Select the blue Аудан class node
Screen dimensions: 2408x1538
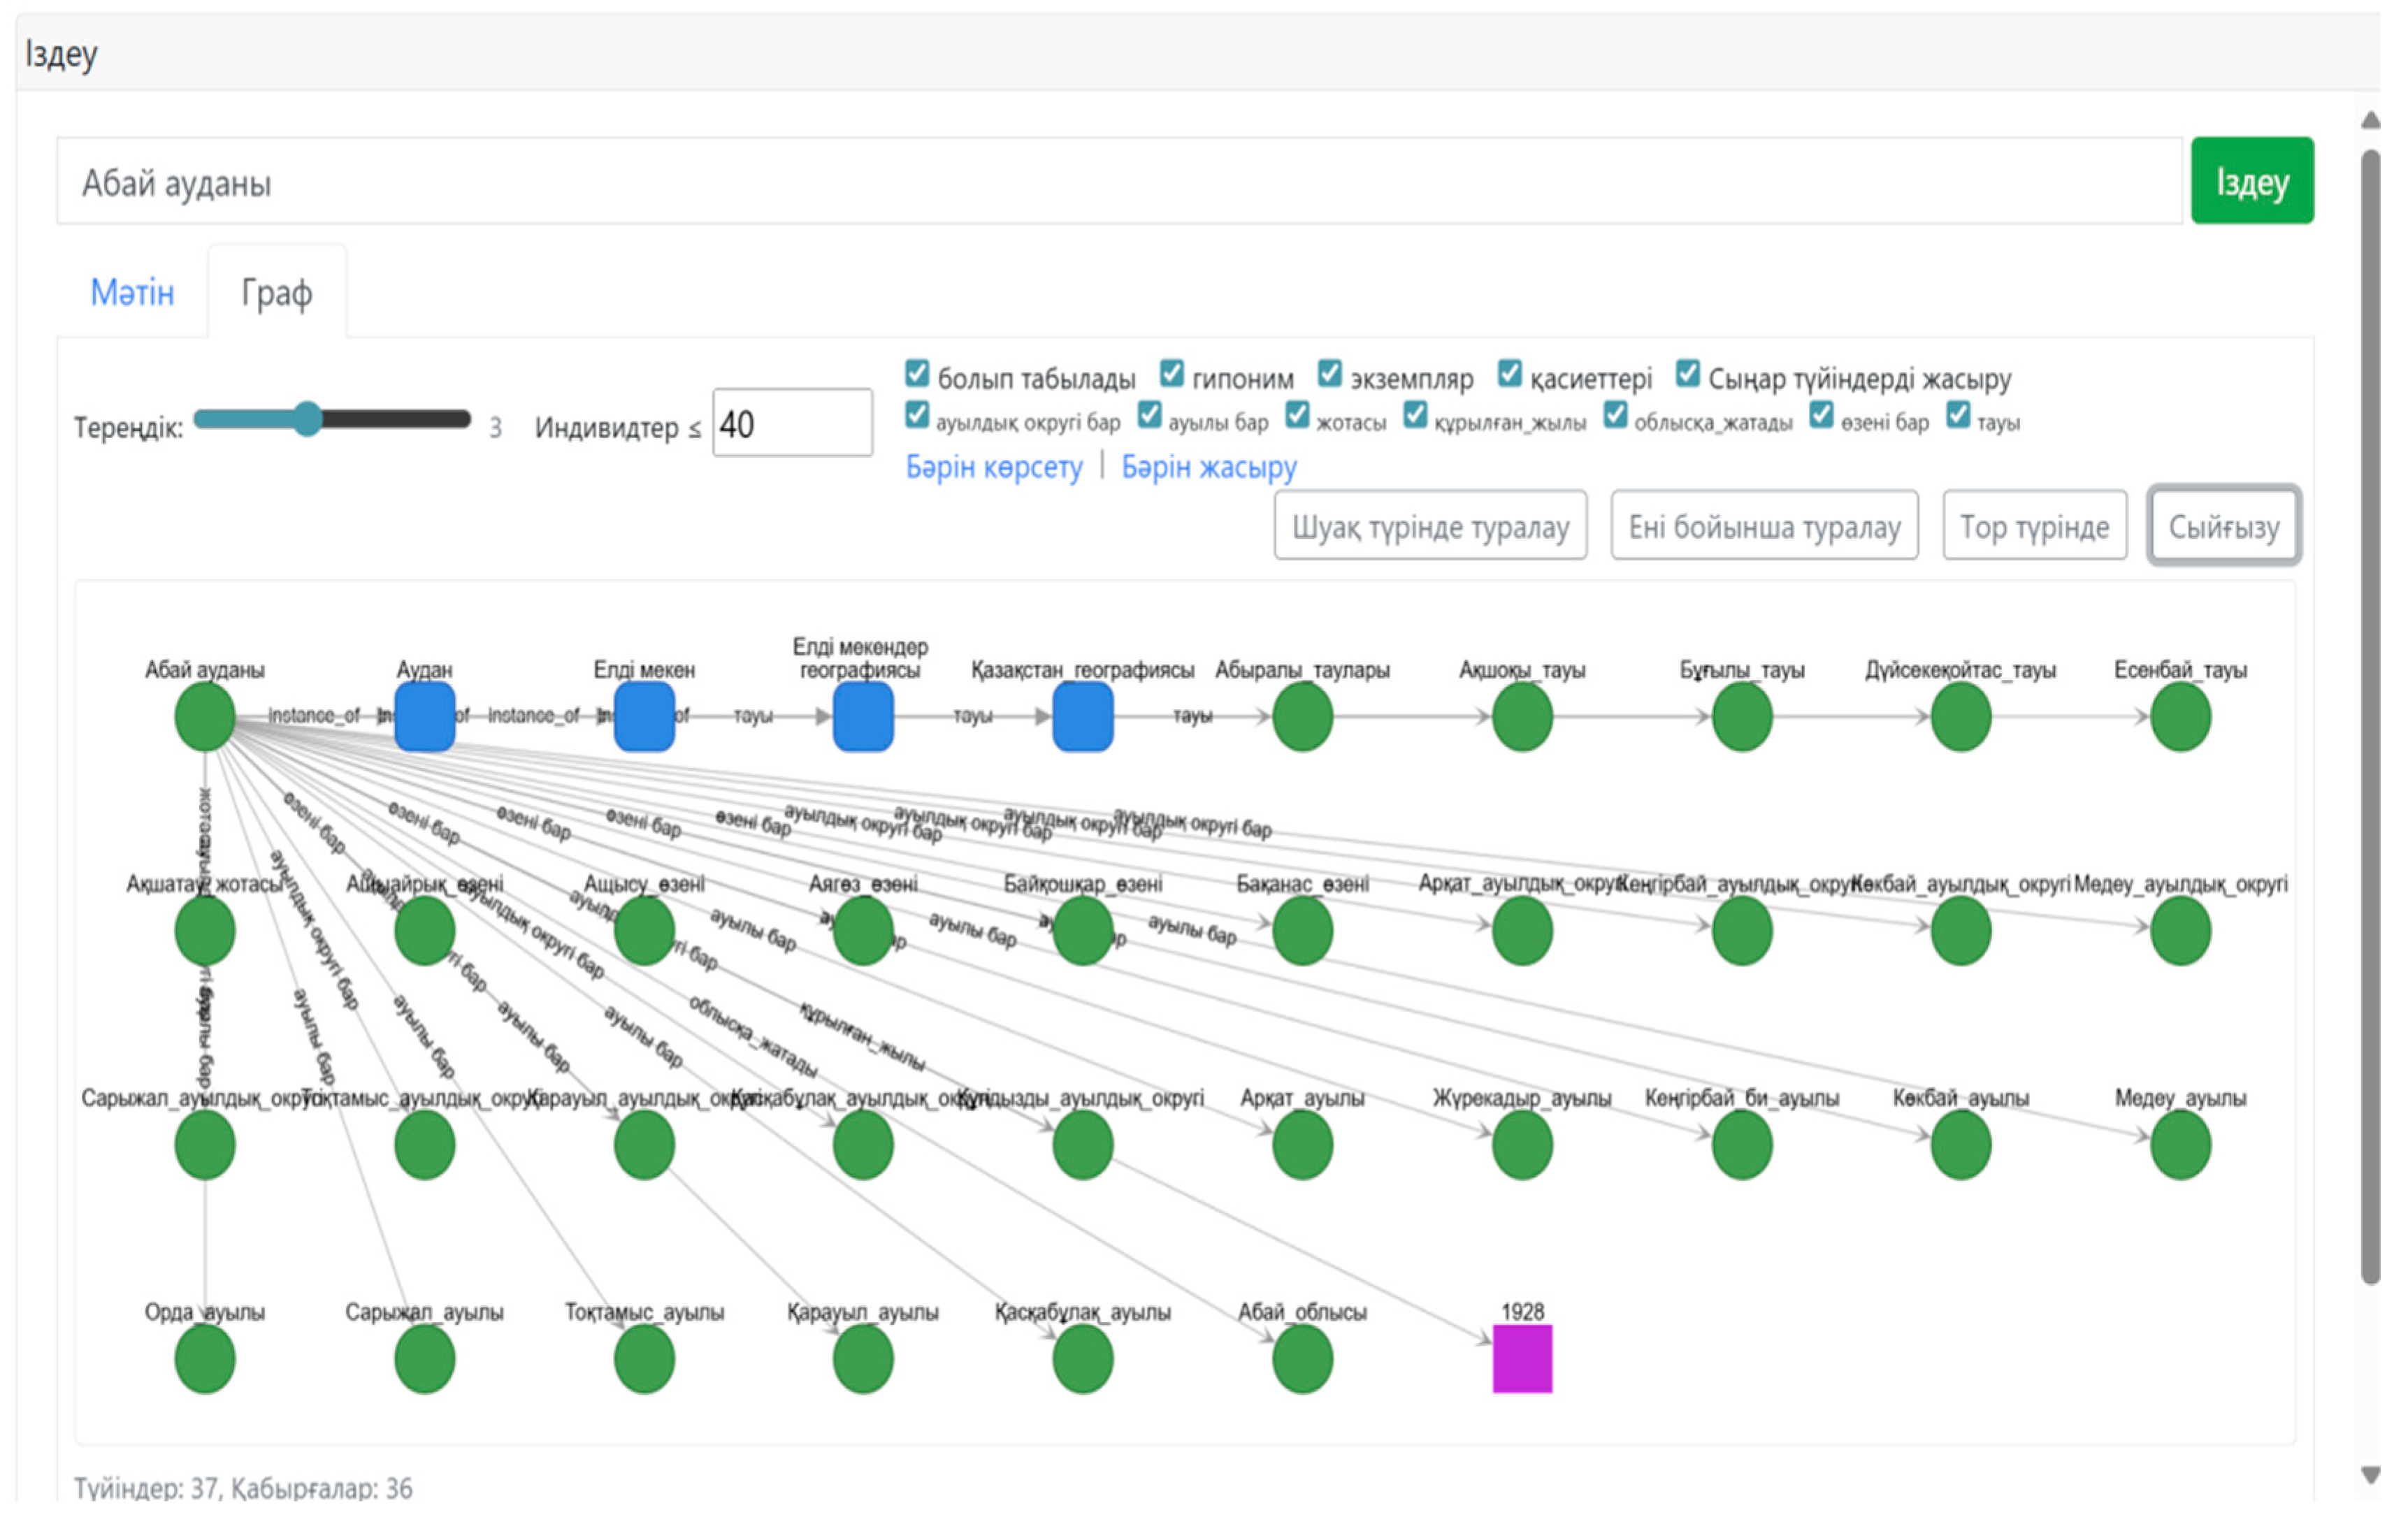(x=425, y=717)
